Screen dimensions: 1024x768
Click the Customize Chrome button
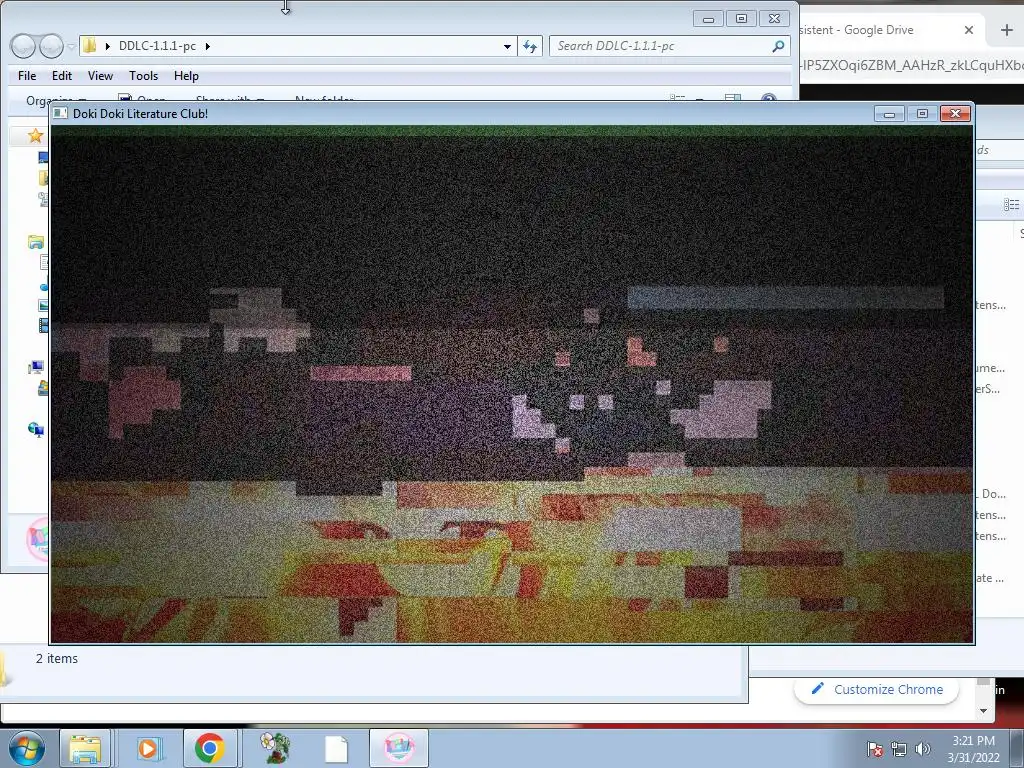click(877, 690)
